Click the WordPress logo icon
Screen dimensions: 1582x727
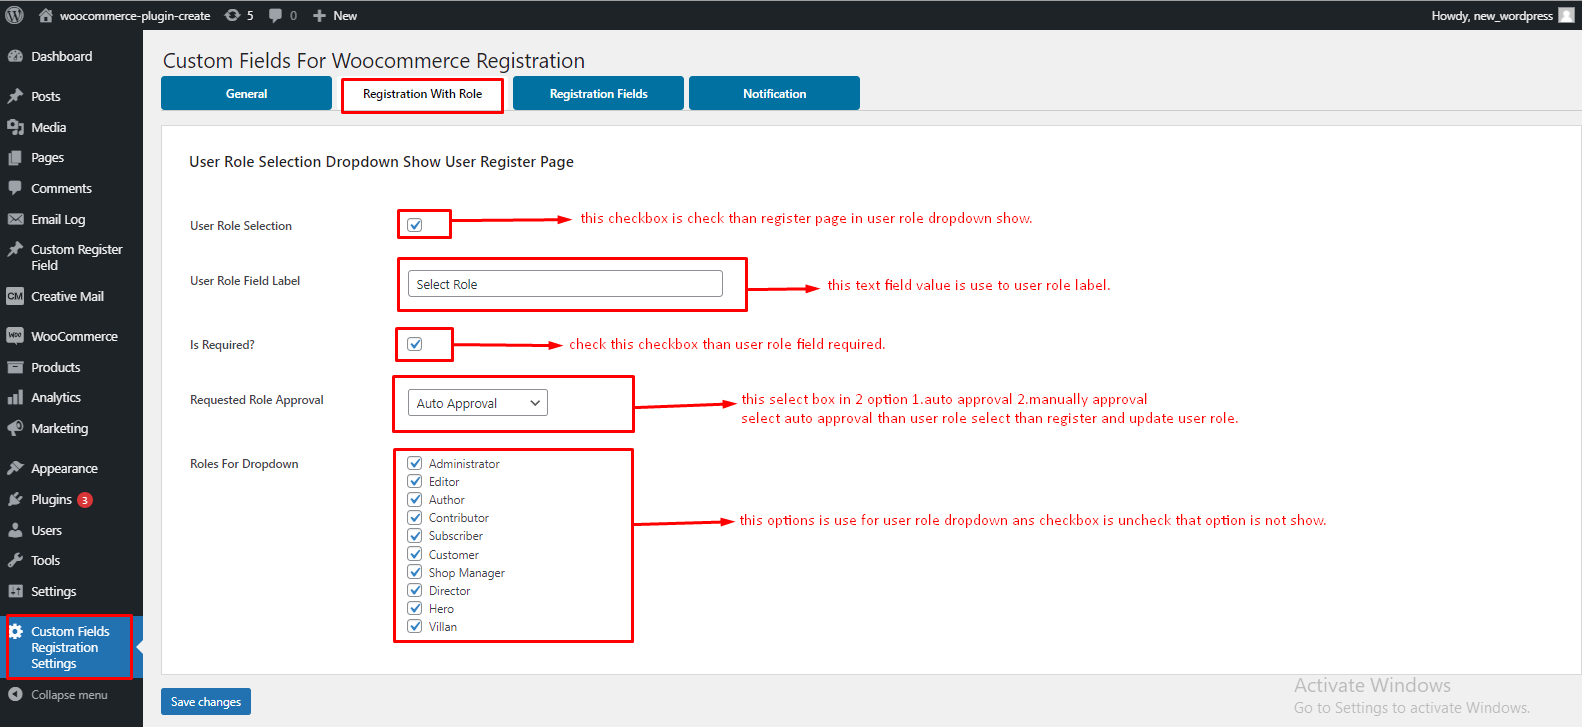pyautogui.click(x=15, y=15)
